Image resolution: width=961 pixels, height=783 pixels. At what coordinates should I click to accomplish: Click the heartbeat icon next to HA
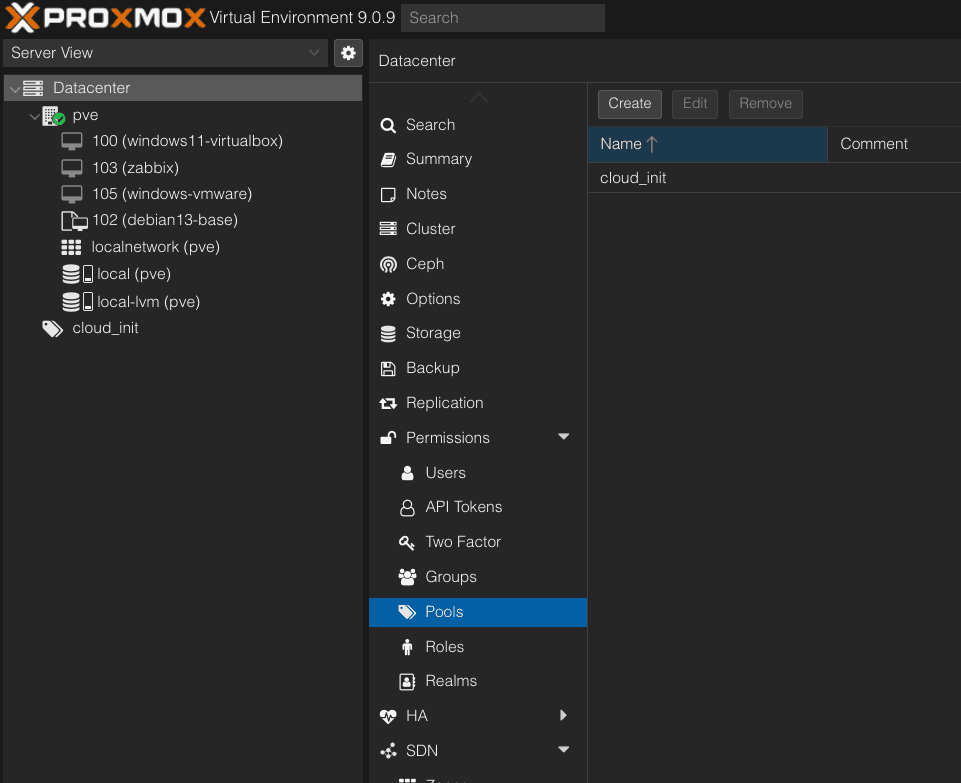click(x=388, y=716)
